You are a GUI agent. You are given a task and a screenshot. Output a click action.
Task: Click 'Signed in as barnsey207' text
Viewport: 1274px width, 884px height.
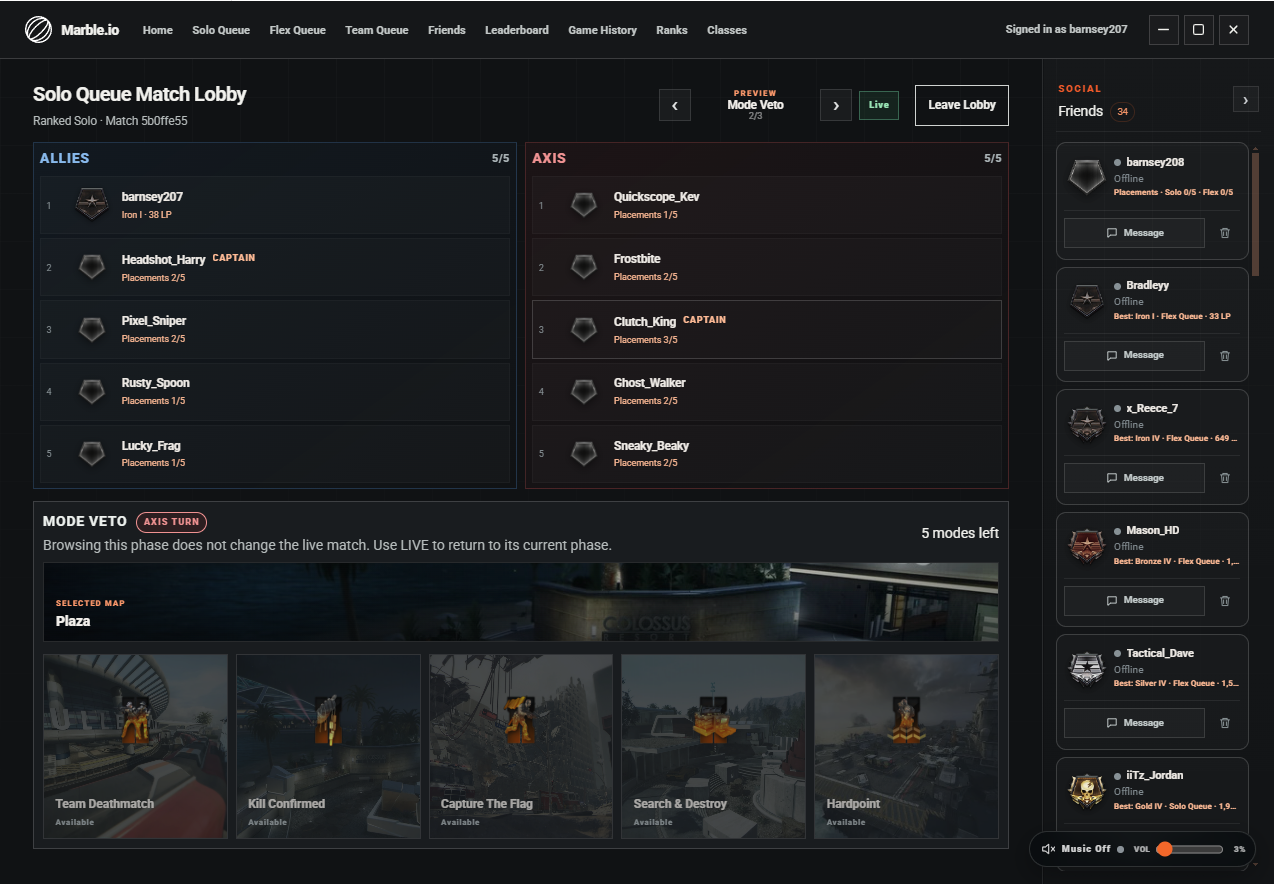(1066, 30)
